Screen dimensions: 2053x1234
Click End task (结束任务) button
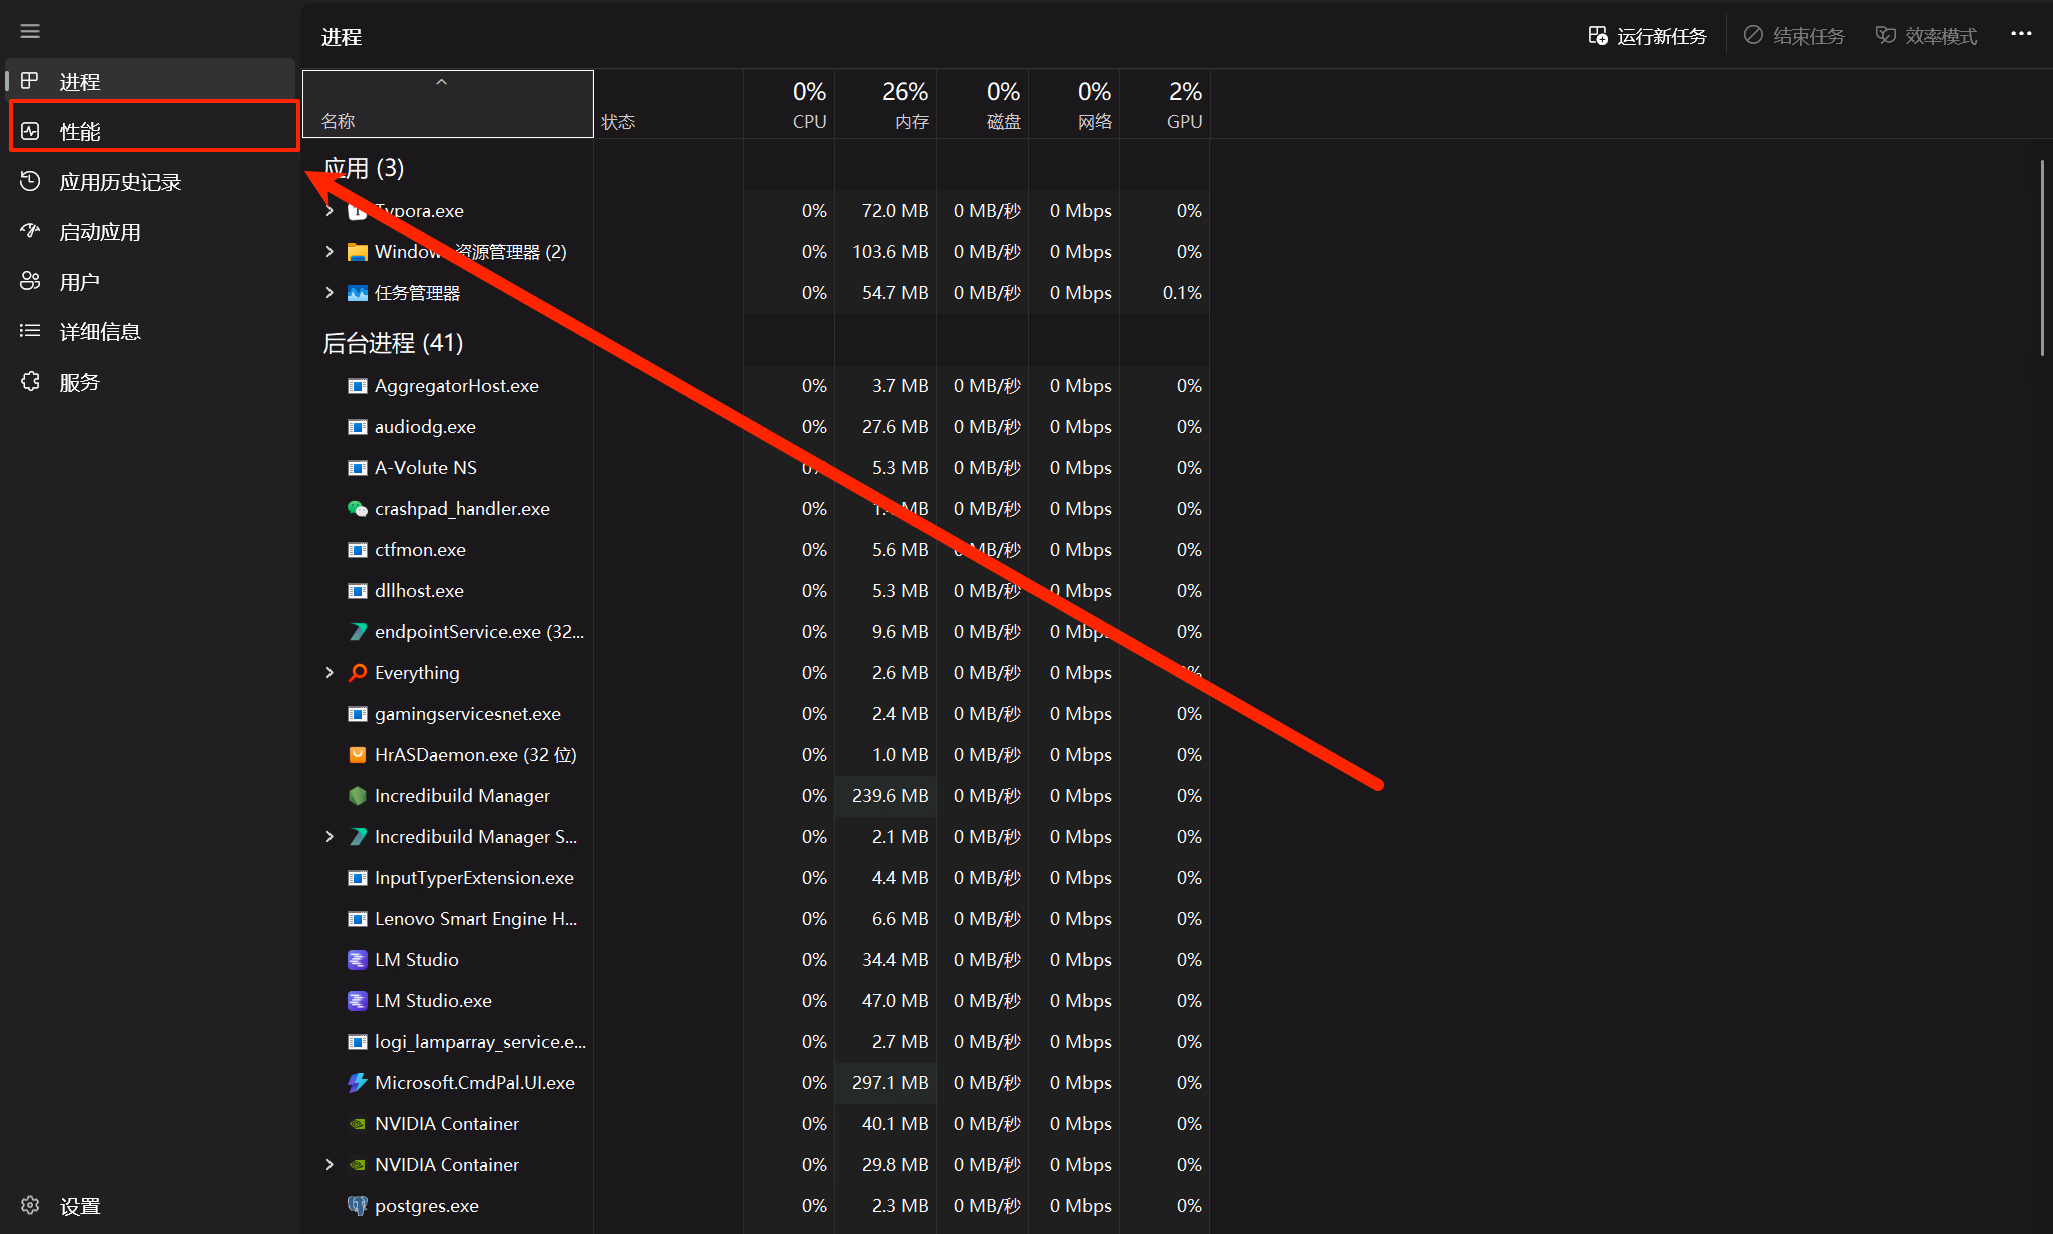[1794, 36]
